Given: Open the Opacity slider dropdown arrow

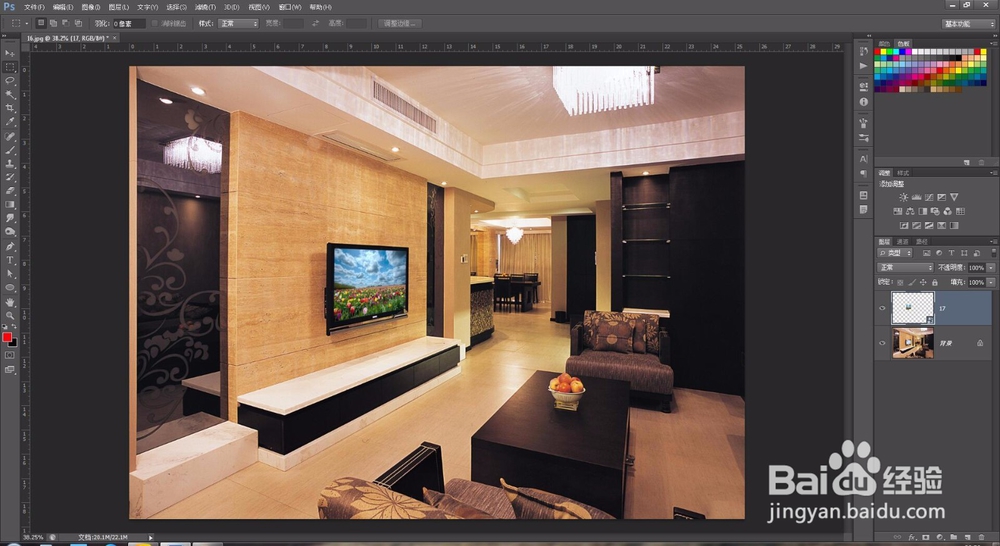Looking at the screenshot, I should point(991,268).
